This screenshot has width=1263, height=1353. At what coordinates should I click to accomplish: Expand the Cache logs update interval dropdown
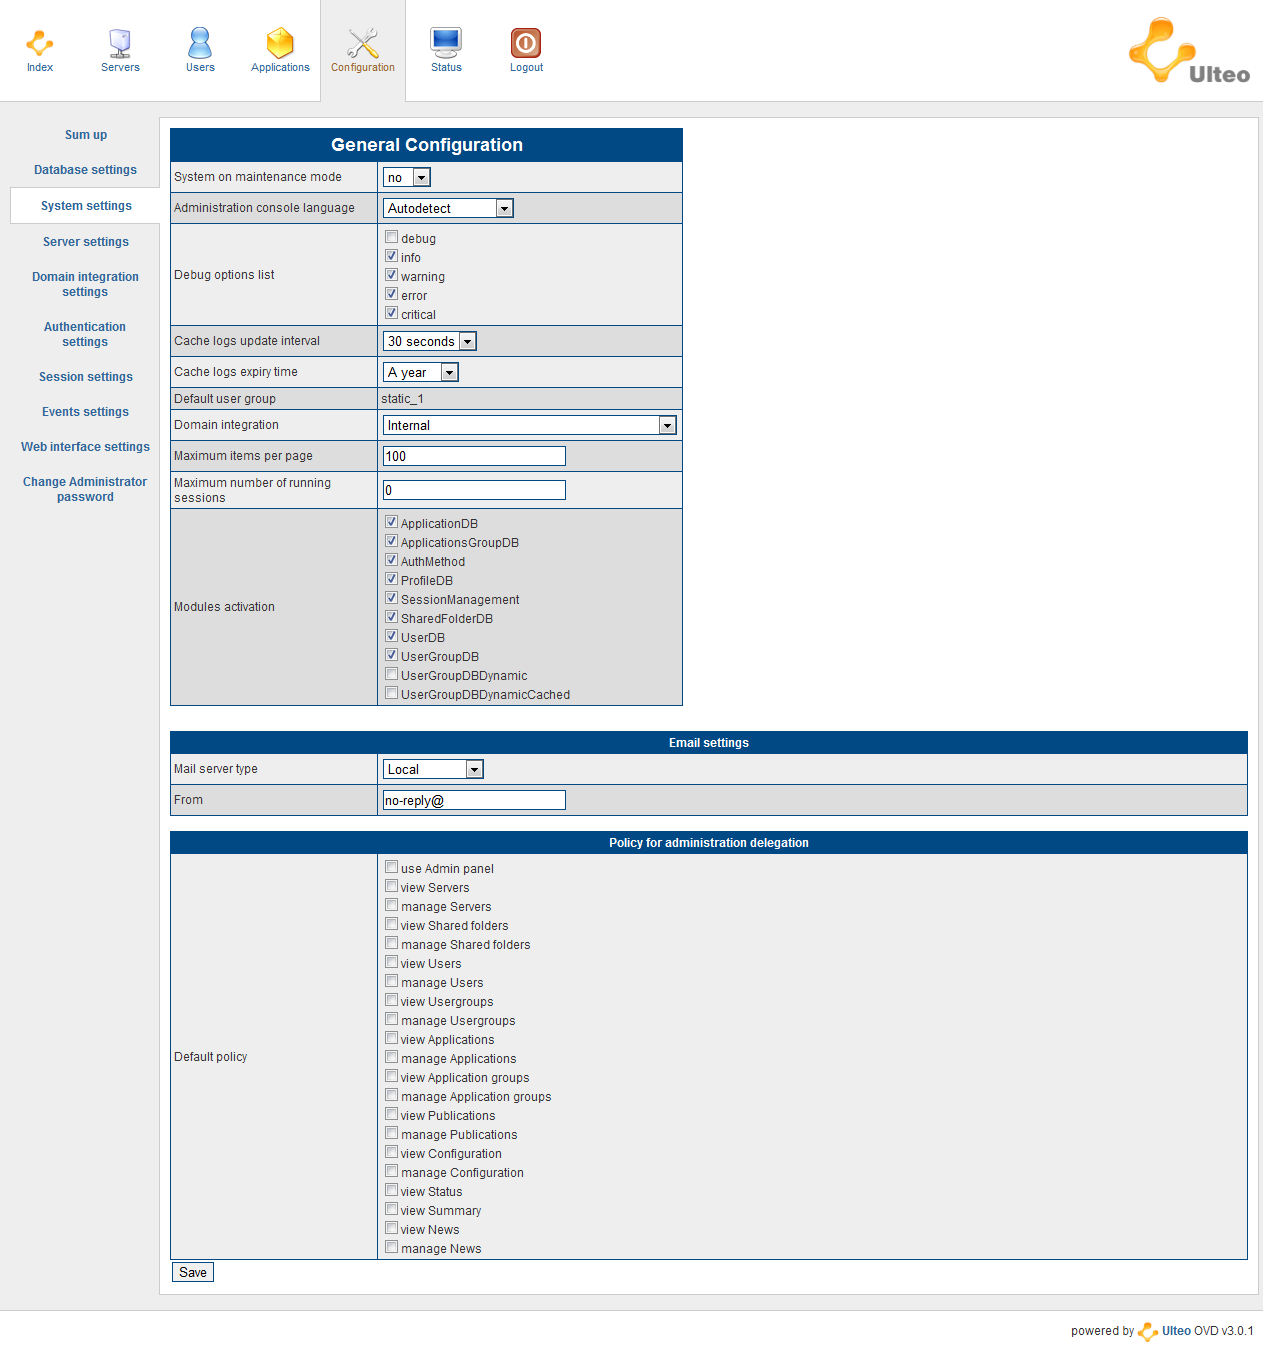(x=430, y=342)
